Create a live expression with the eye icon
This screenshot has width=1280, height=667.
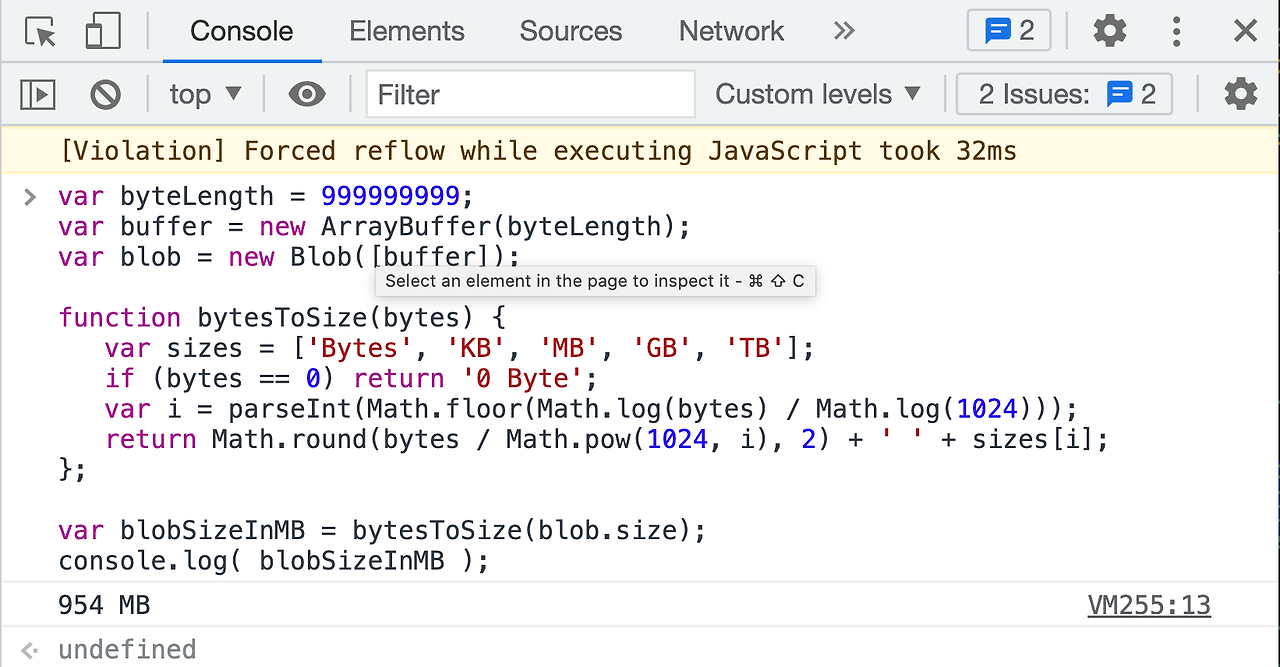pos(306,93)
